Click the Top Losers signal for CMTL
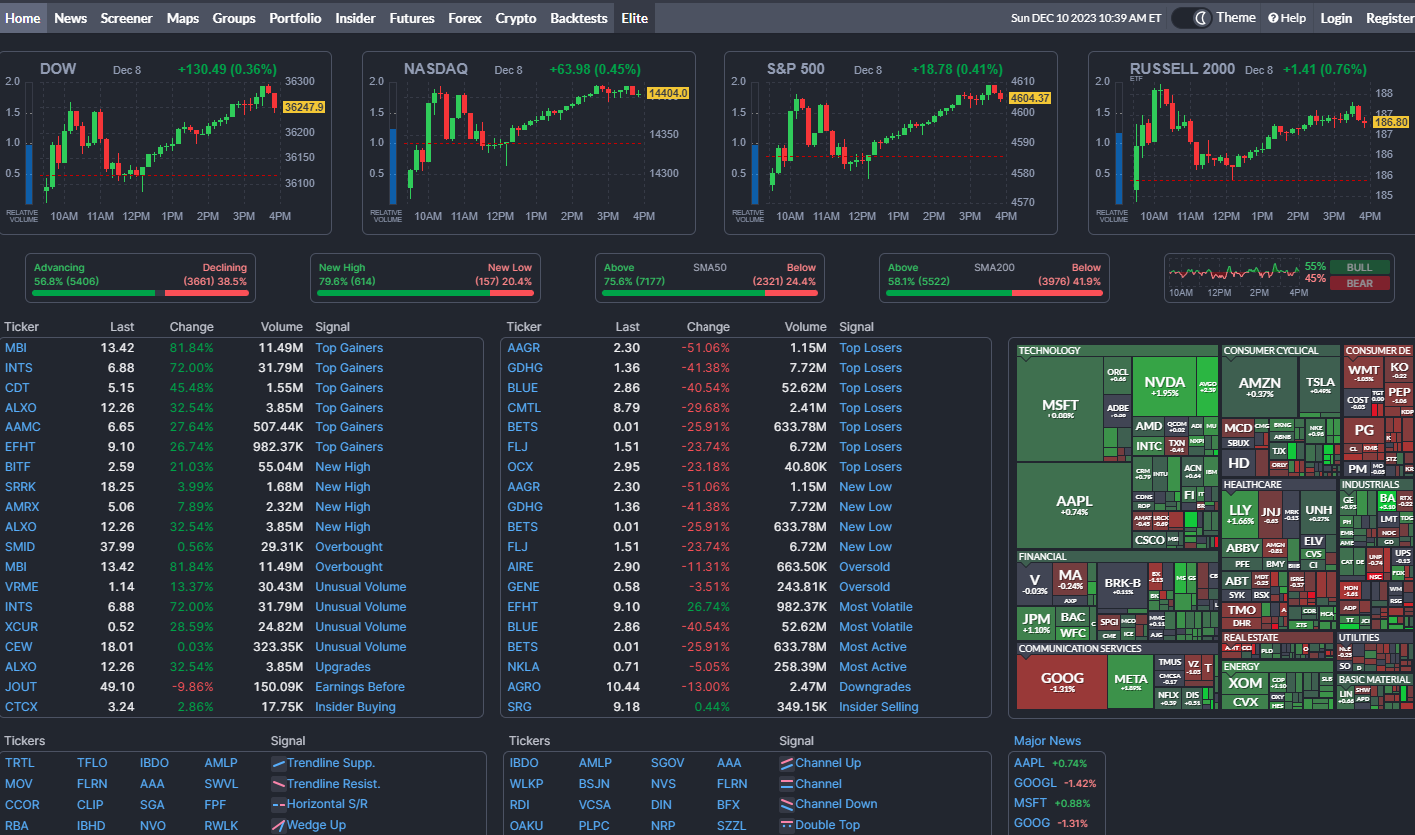Viewport: 1415px width, 835px height. pos(870,408)
